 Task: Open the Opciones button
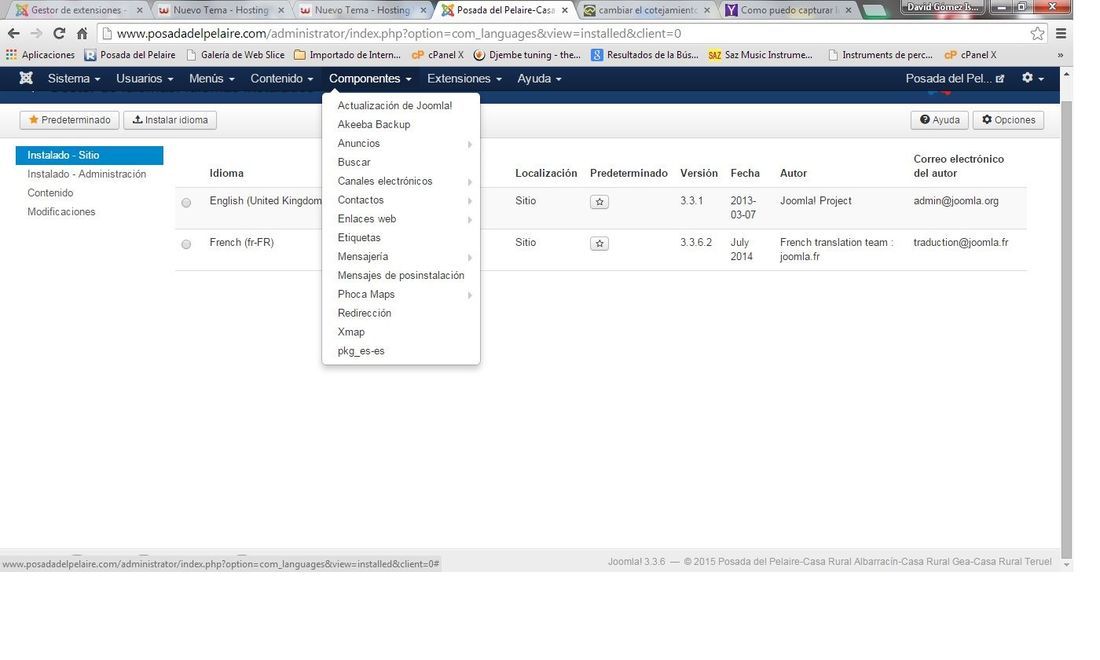[x=1008, y=120]
